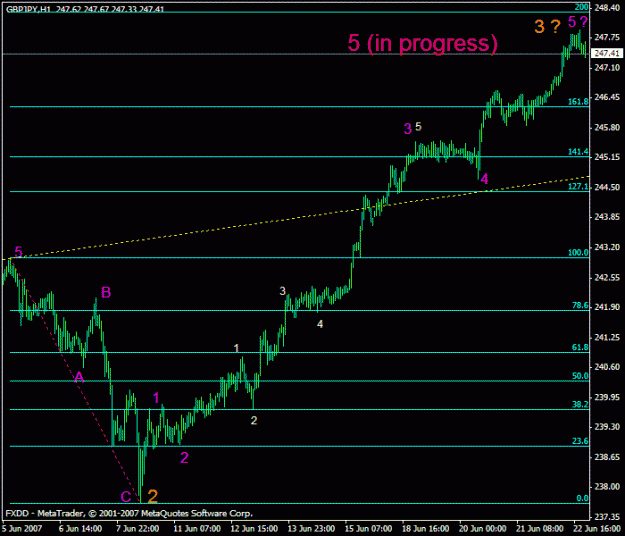
Task: Click the 38.2 Fibonacci level label
Action: coord(580,404)
